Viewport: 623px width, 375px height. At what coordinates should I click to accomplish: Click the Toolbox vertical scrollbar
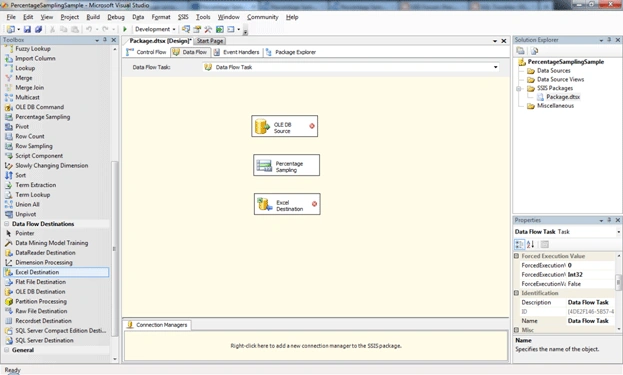click(x=115, y=248)
